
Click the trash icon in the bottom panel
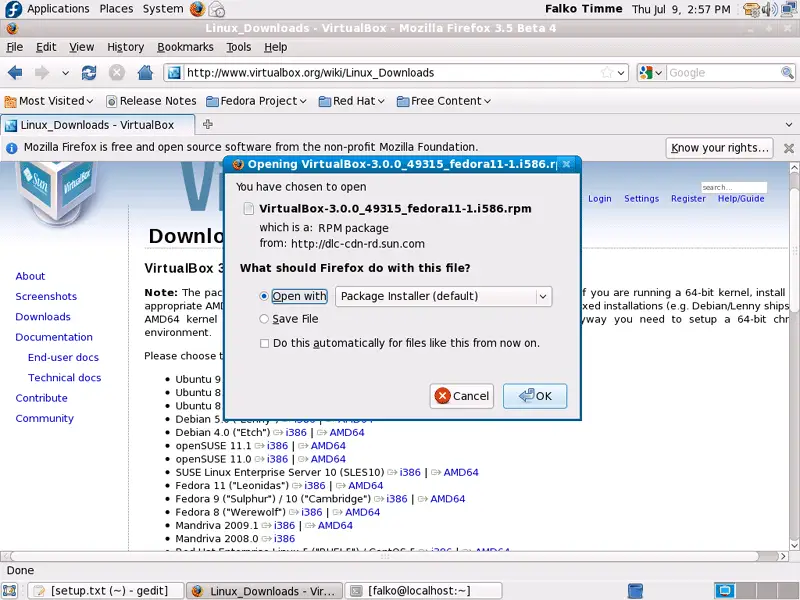(x=635, y=591)
